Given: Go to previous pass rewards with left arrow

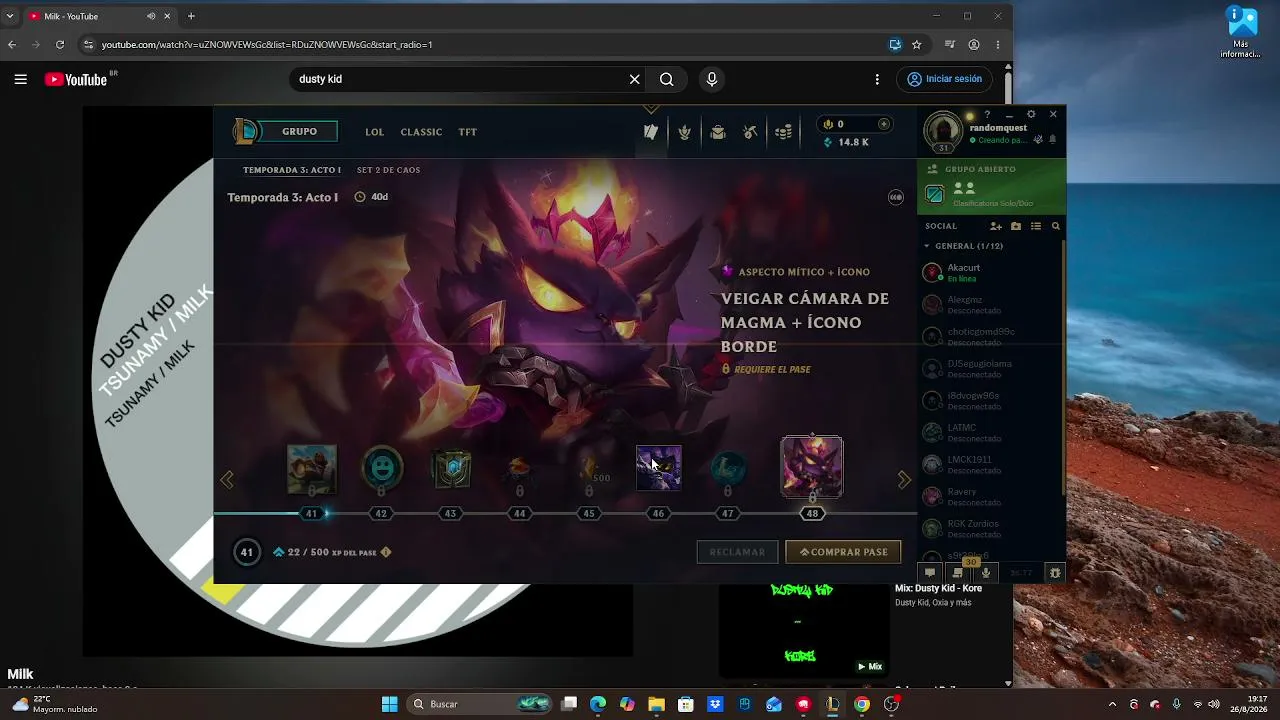Looking at the screenshot, I should point(227,480).
